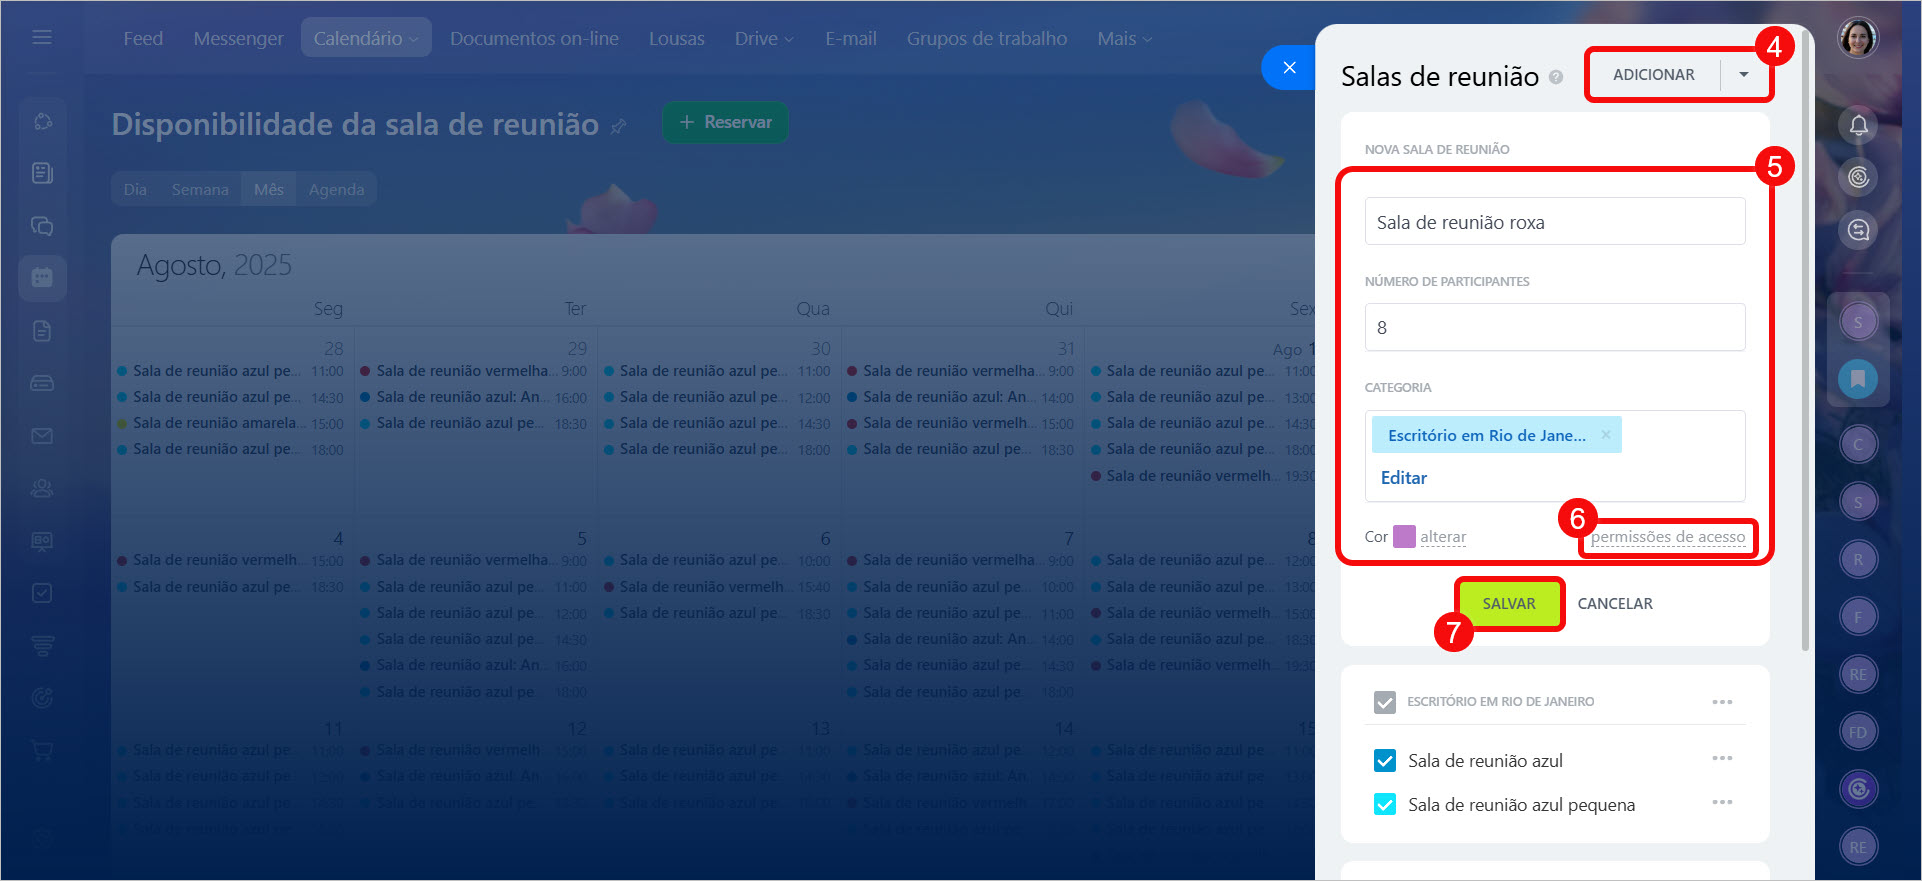Open the calendar icon in left sidebar
Viewport: 1922px width, 881px height.
coord(42,277)
